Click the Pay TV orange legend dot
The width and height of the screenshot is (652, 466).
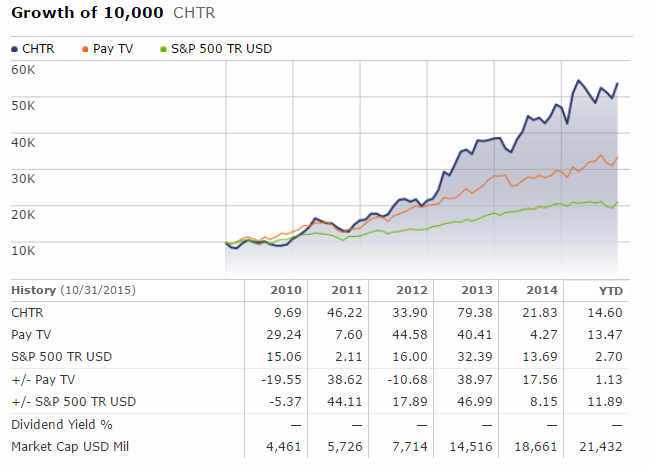click(85, 49)
